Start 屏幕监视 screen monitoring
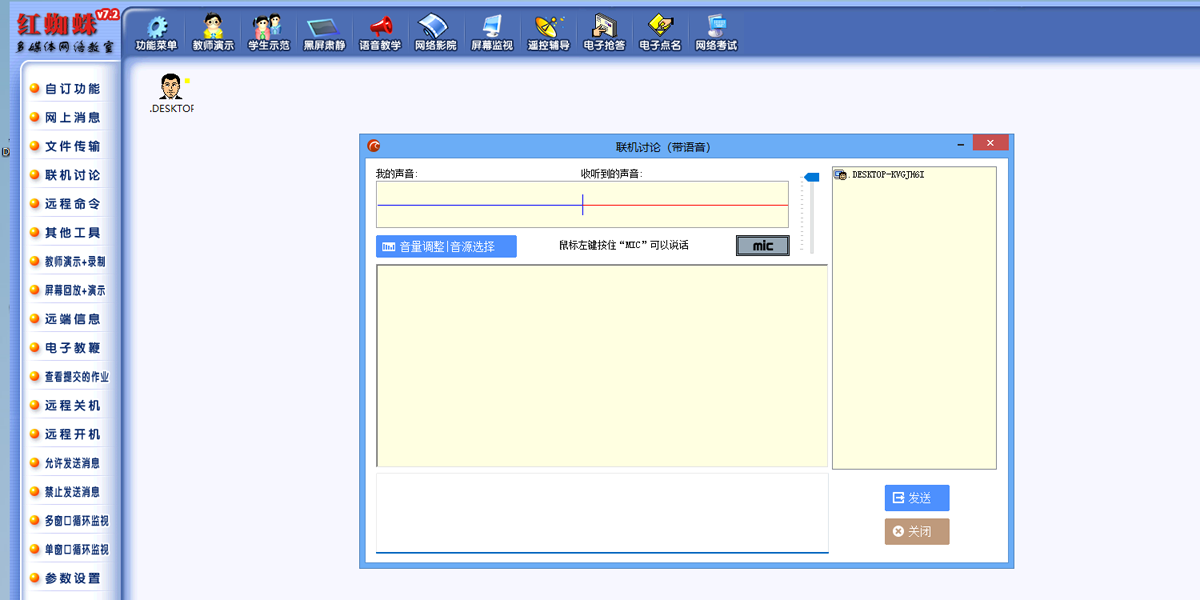Viewport: 1200px width, 600px height. pos(491,30)
